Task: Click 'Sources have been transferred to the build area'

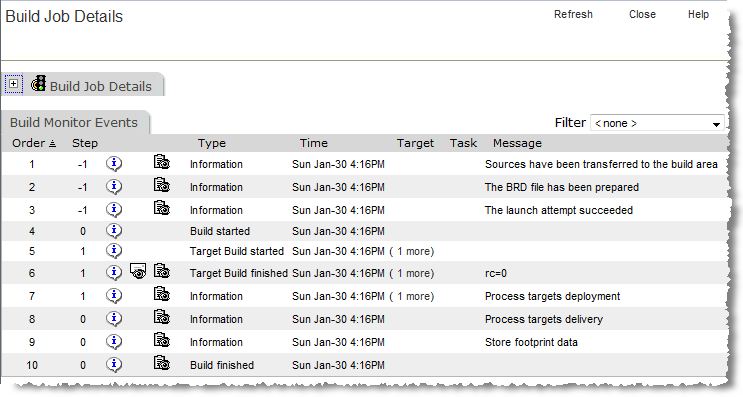Action: [601, 164]
